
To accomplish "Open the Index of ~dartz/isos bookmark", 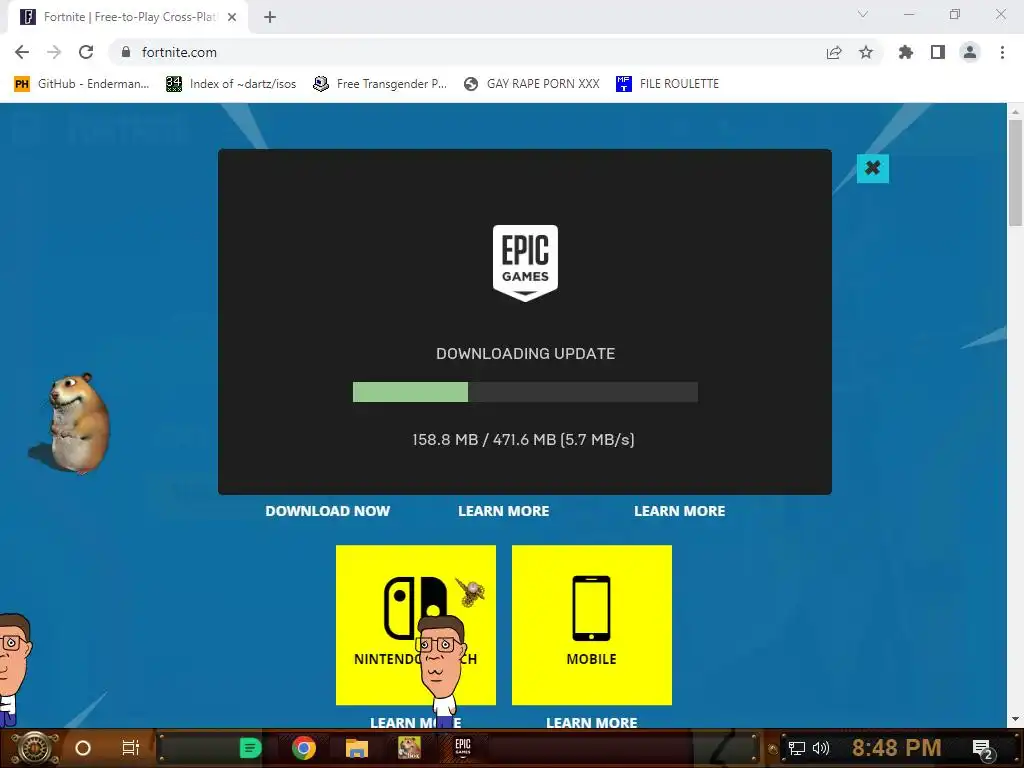I will (x=231, y=84).
